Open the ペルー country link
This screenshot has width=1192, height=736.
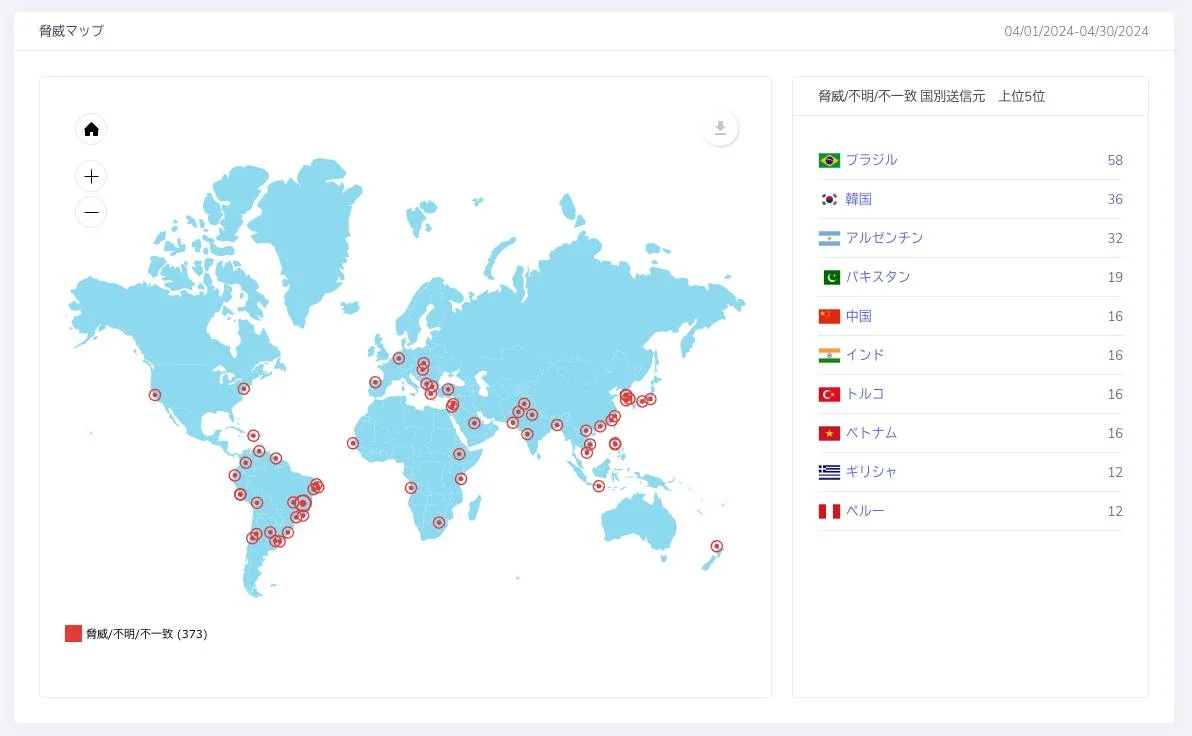(x=865, y=511)
